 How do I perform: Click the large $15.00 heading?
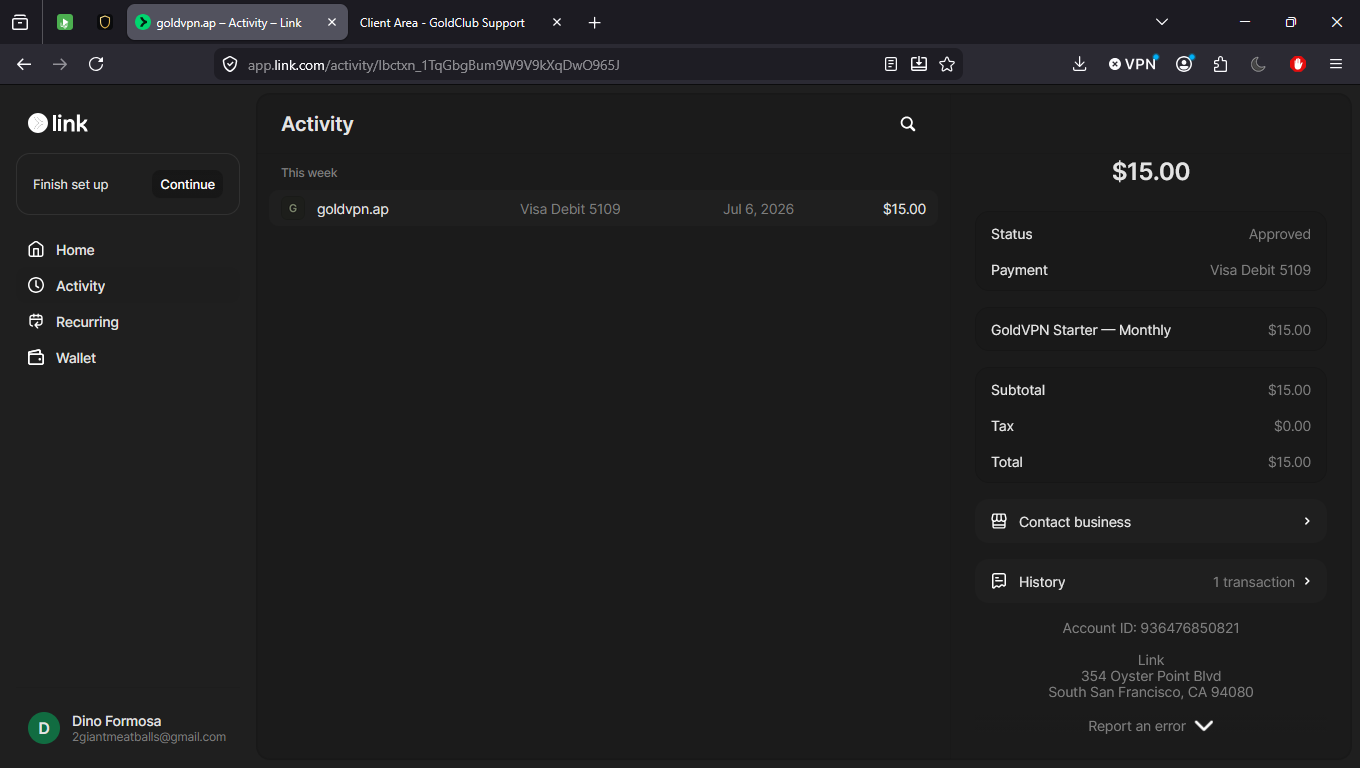[1151, 172]
